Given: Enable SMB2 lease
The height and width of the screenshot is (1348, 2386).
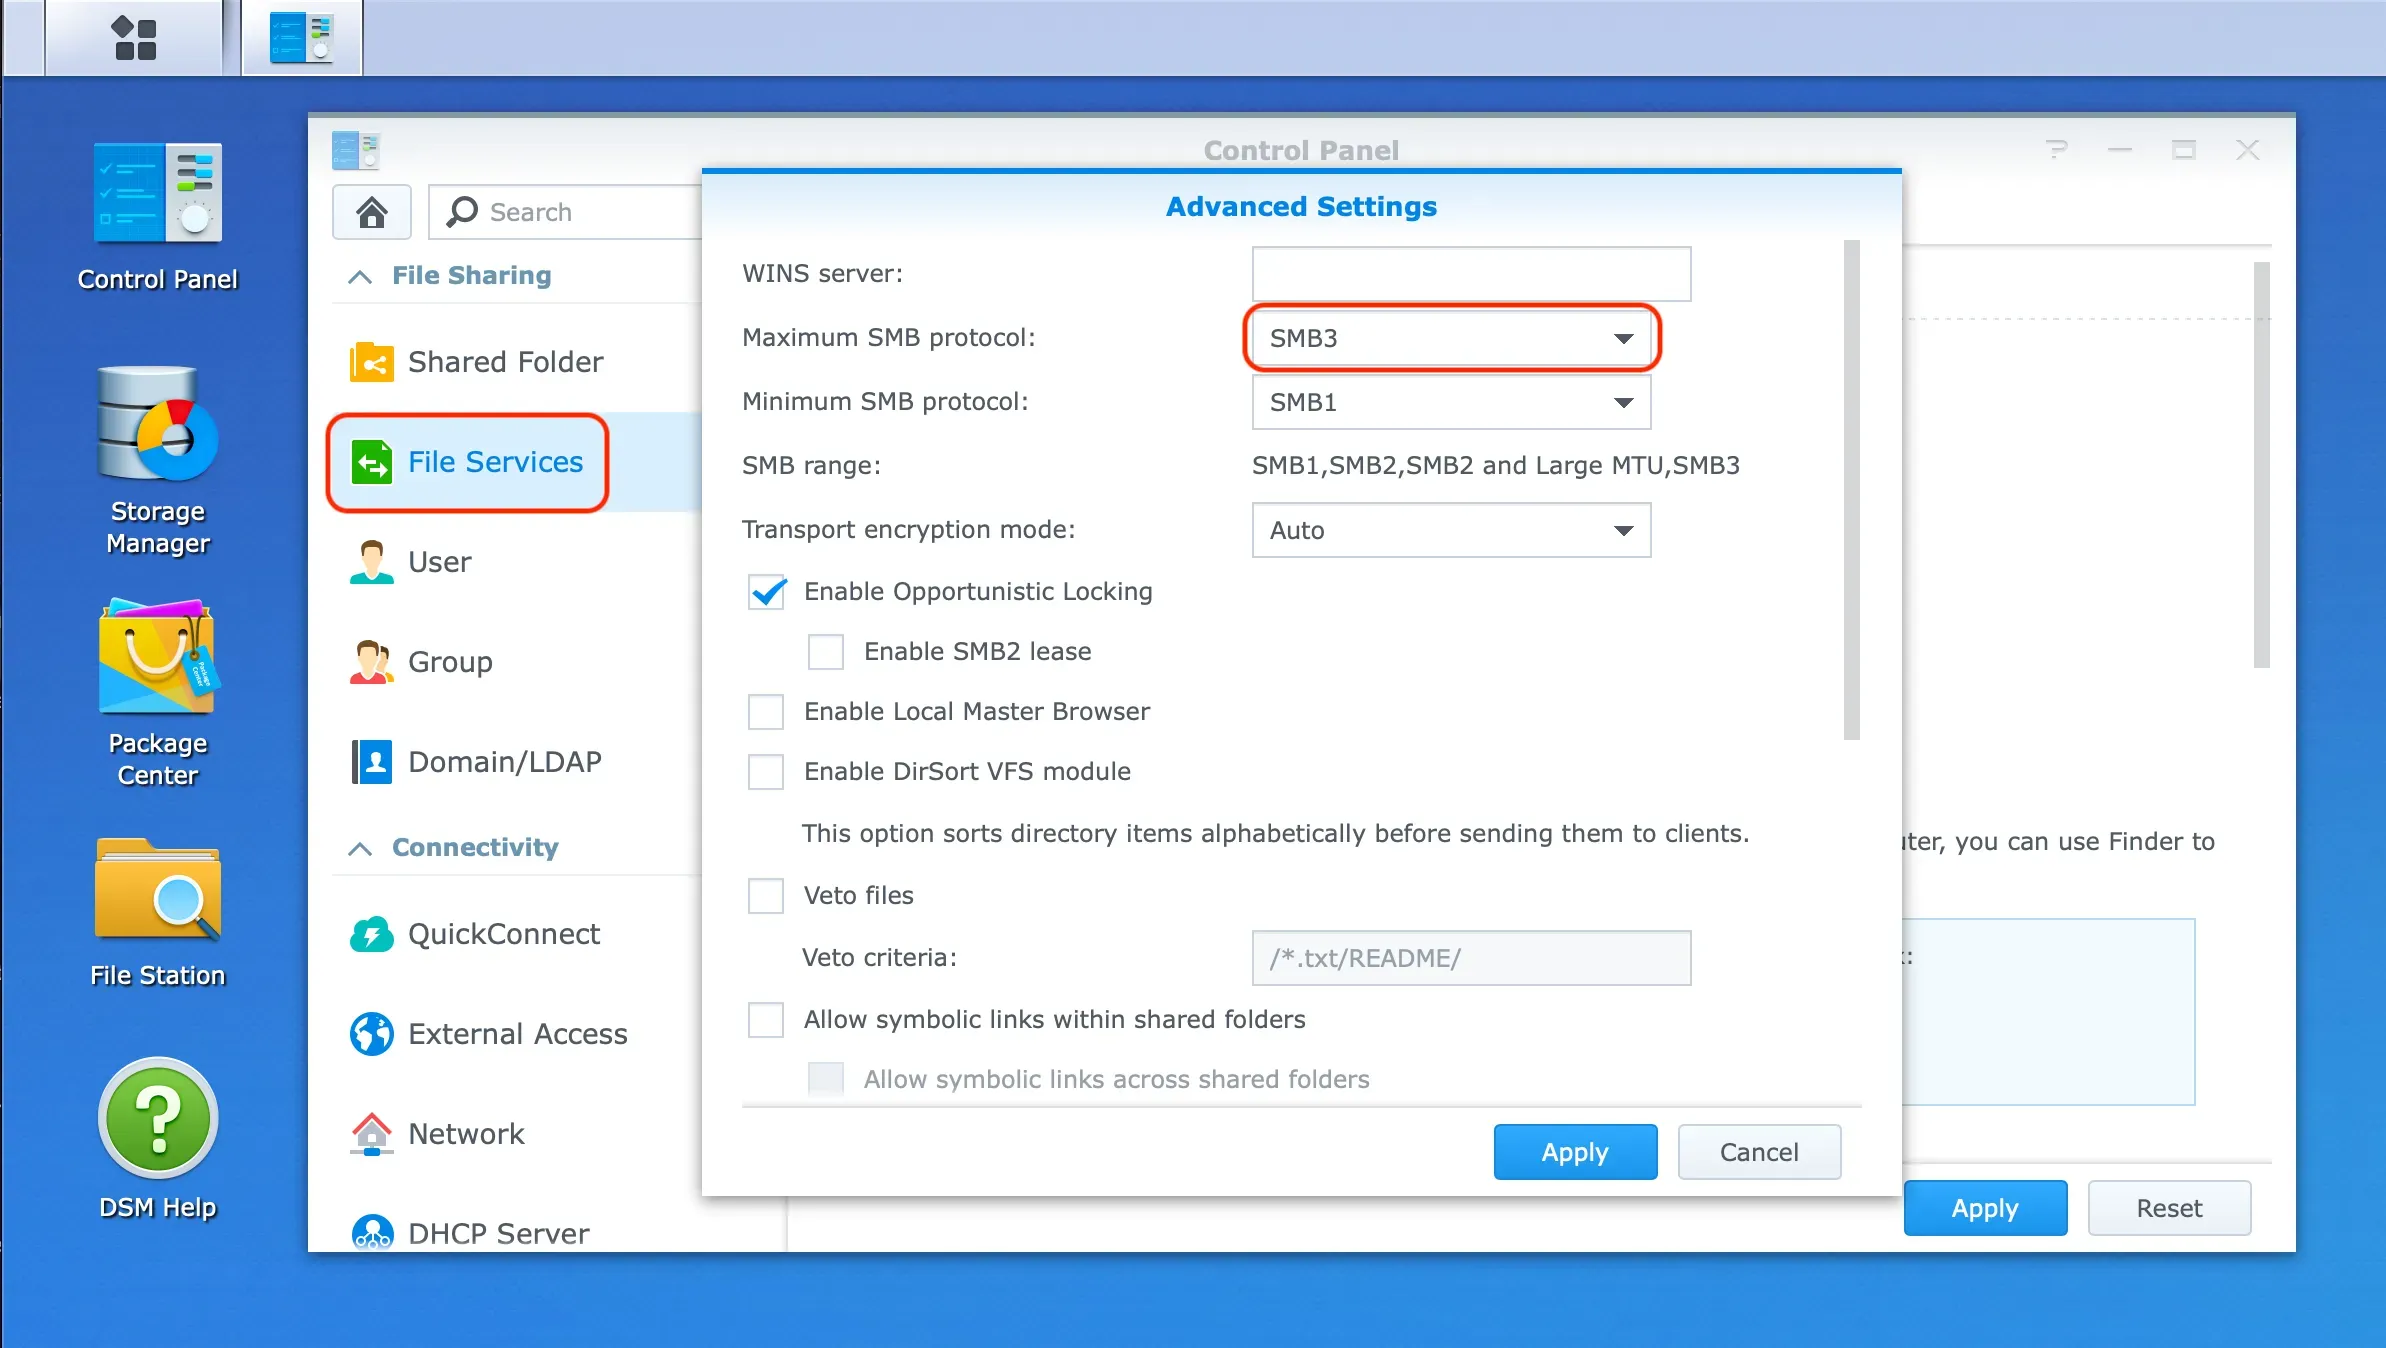Looking at the screenshot, I should click(825, 652).
